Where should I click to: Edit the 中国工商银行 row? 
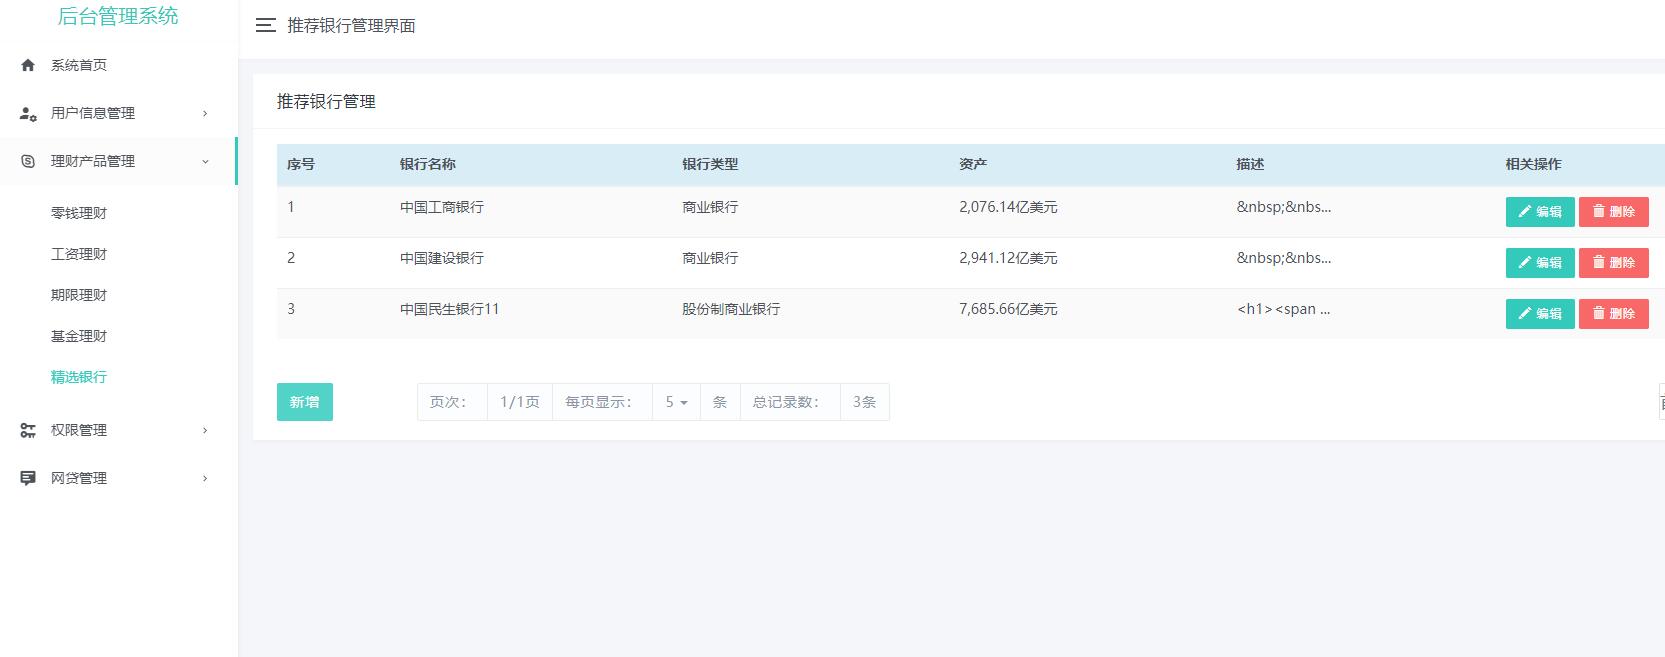(x=1539, y=212)
